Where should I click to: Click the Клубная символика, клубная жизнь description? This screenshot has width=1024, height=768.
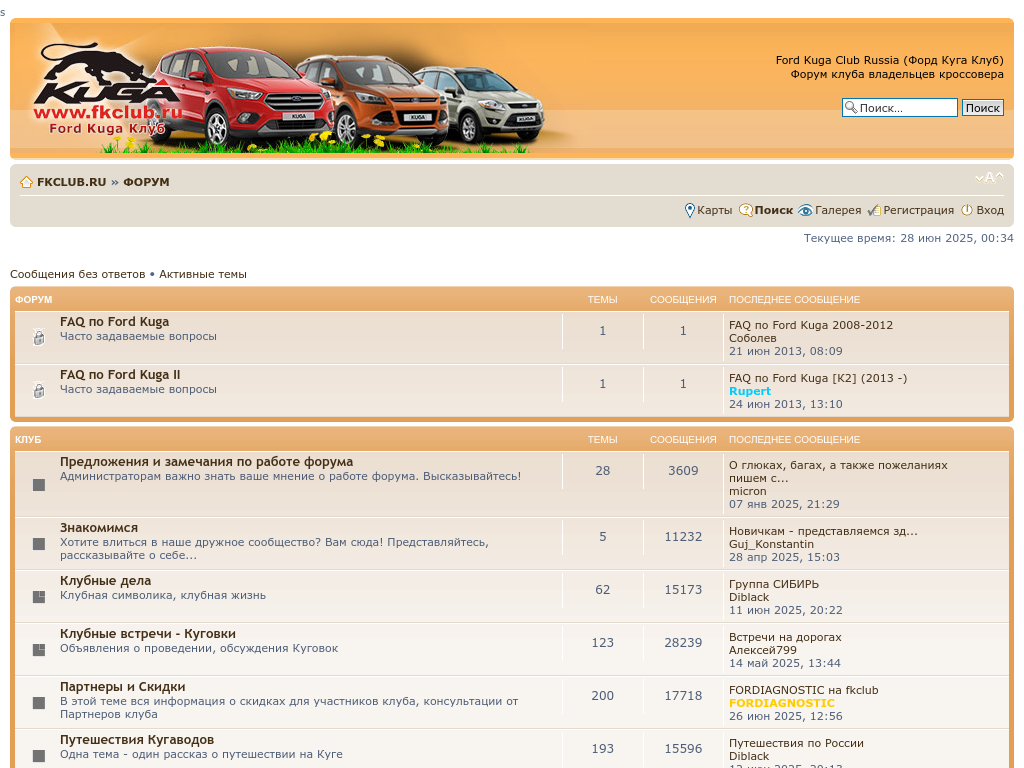[x=163, y=596]
